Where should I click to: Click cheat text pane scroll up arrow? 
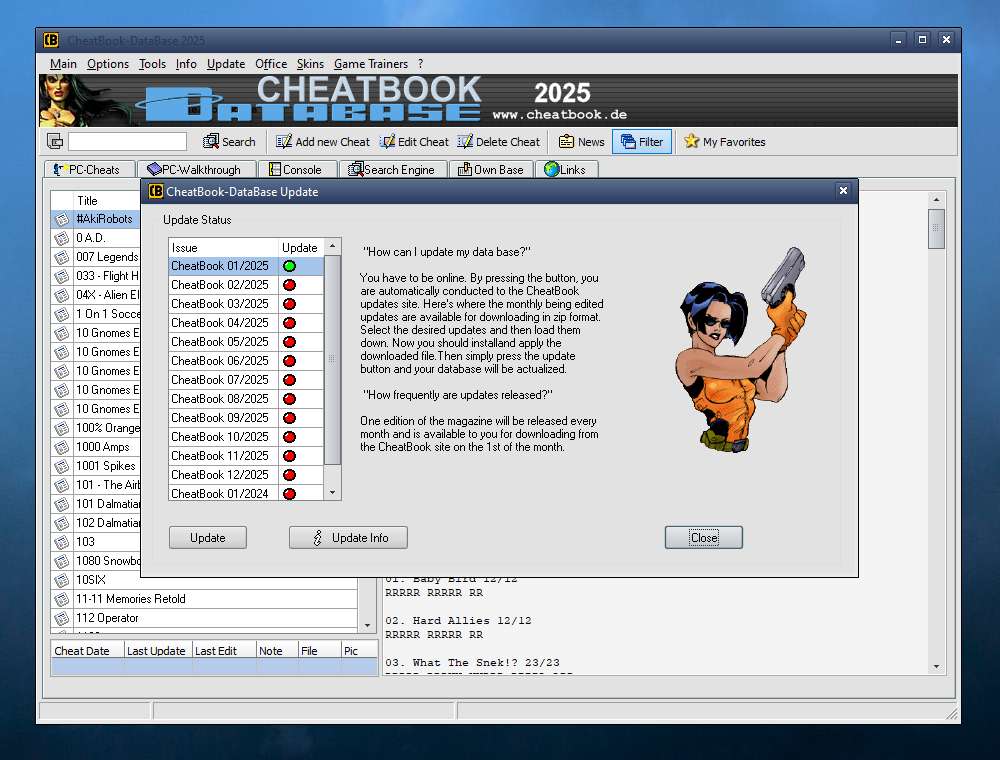point(936,200)
